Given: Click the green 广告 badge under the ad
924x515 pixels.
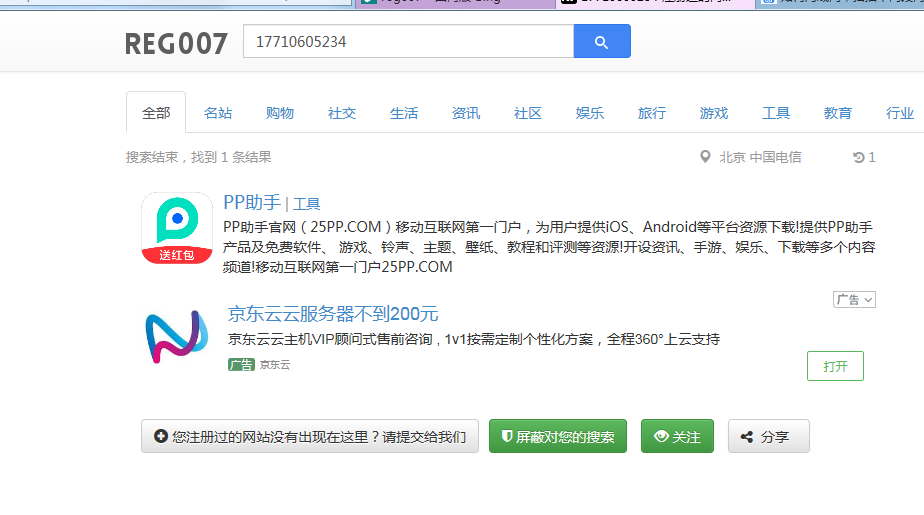Looking at the screenshot, I should [x=241, y=365].
